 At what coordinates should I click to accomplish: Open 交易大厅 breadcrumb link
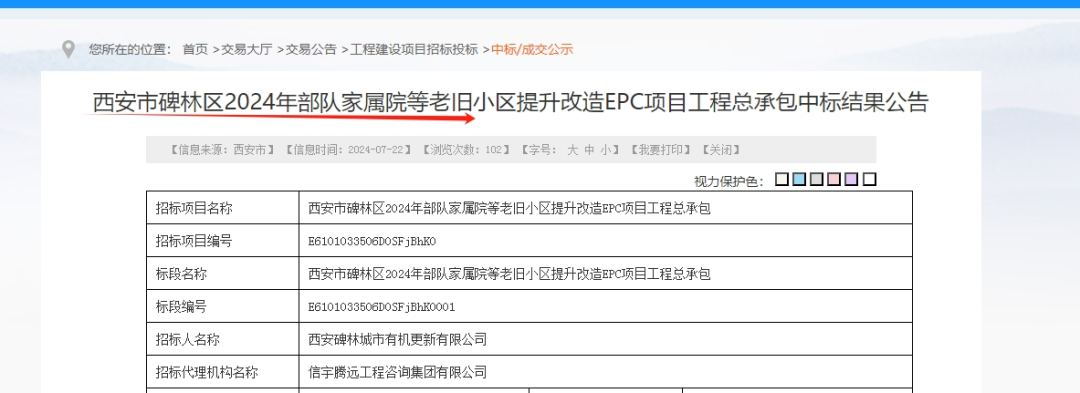(x=247, y=50)
